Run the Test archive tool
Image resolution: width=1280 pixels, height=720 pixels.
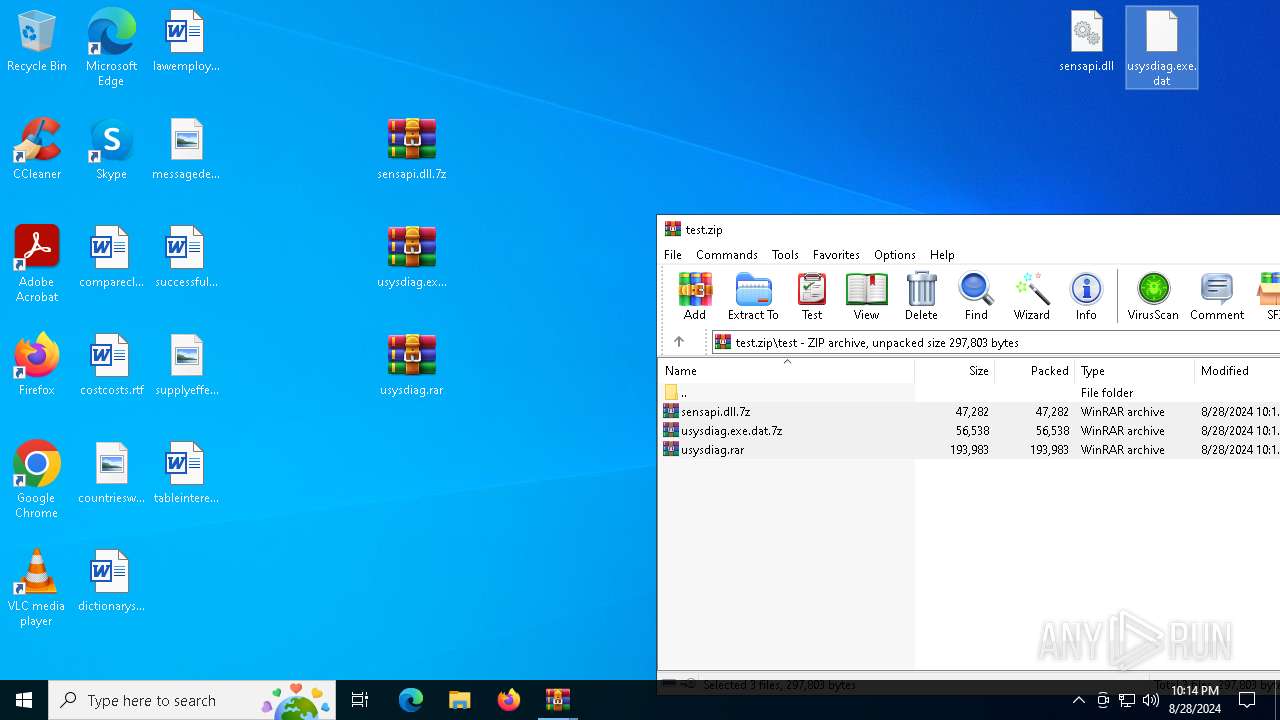[x=812, y=296]
